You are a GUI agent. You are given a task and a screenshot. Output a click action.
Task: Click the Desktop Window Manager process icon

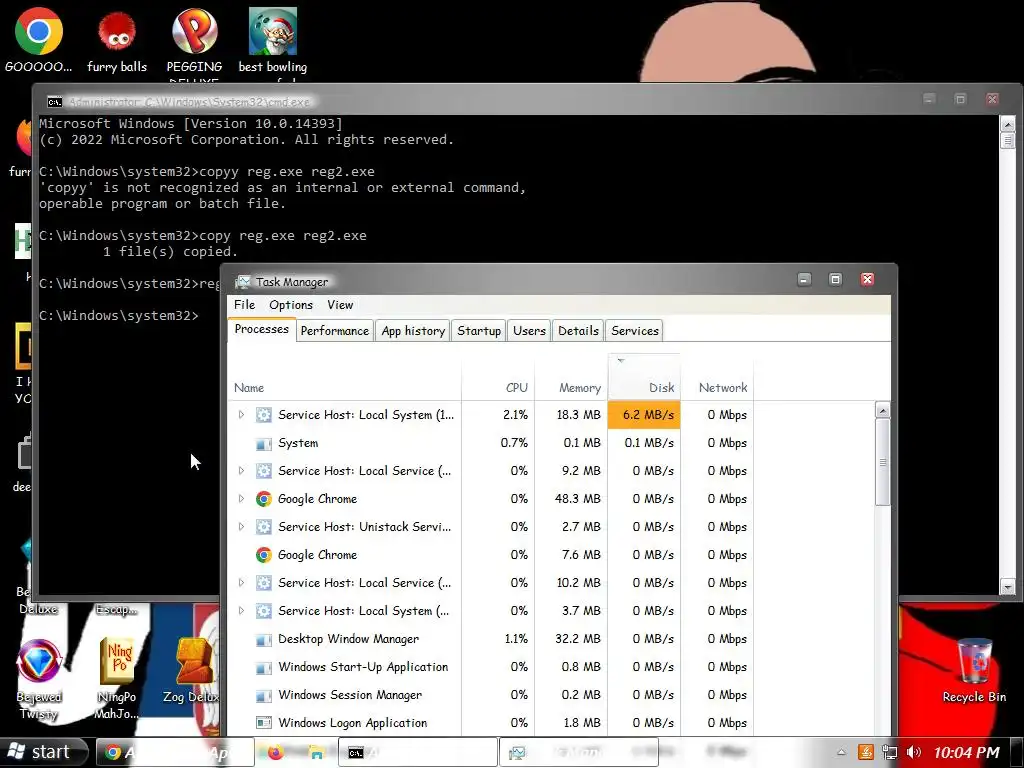point(263,639)
